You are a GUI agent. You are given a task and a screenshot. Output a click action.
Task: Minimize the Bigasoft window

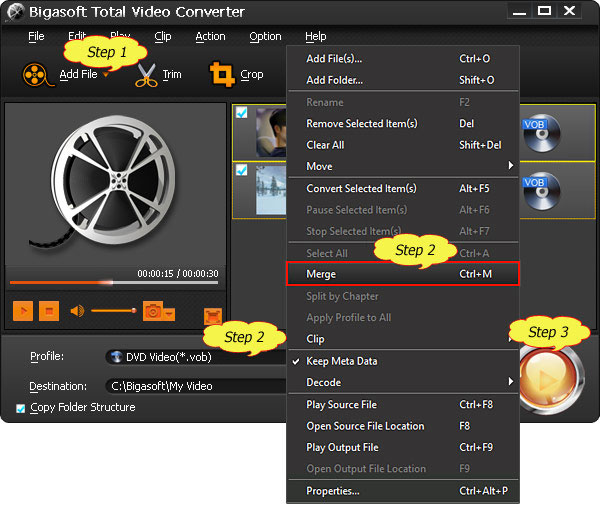[x=519, y=11]
